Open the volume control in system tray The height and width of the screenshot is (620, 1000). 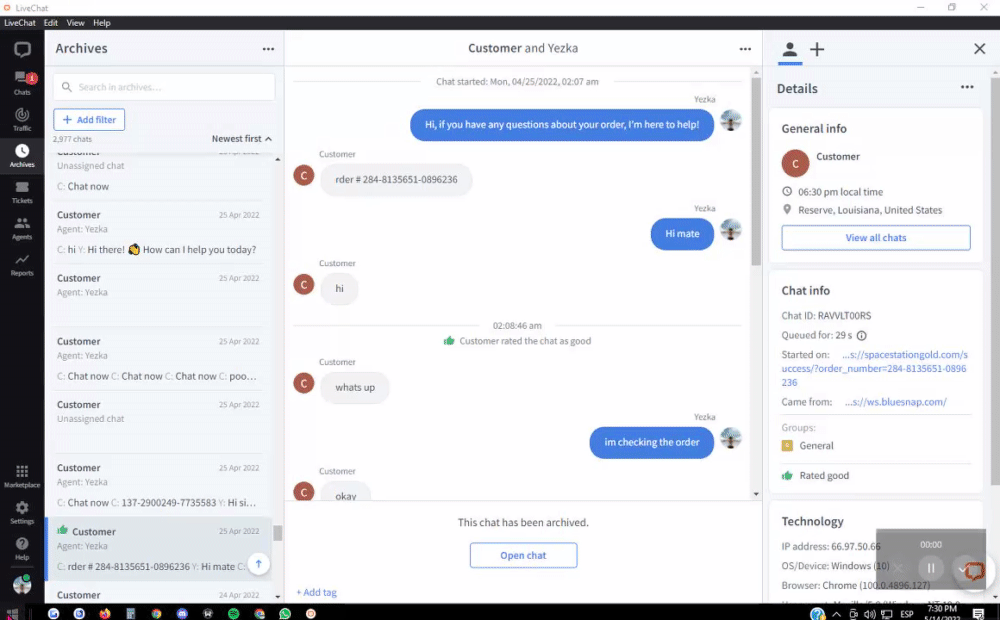[x=869, y=614]
